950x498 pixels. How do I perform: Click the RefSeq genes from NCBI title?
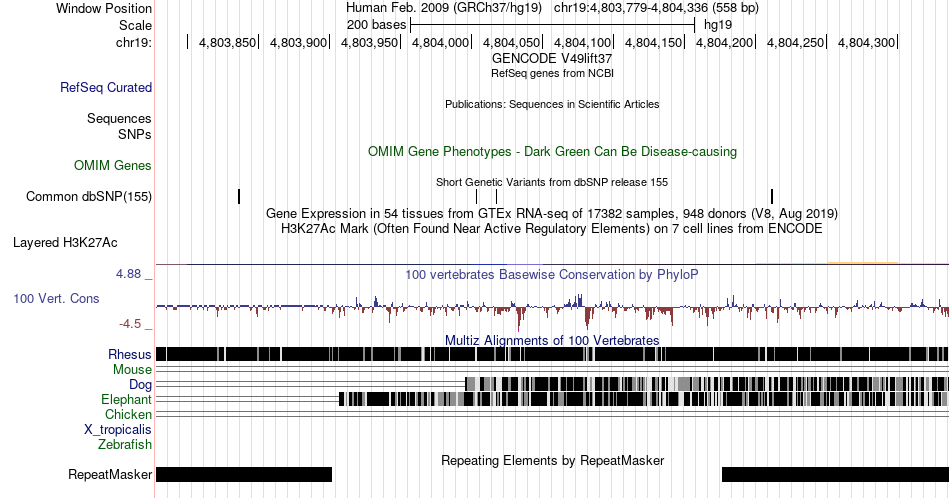pyautogui.click(x=552, y=73)
